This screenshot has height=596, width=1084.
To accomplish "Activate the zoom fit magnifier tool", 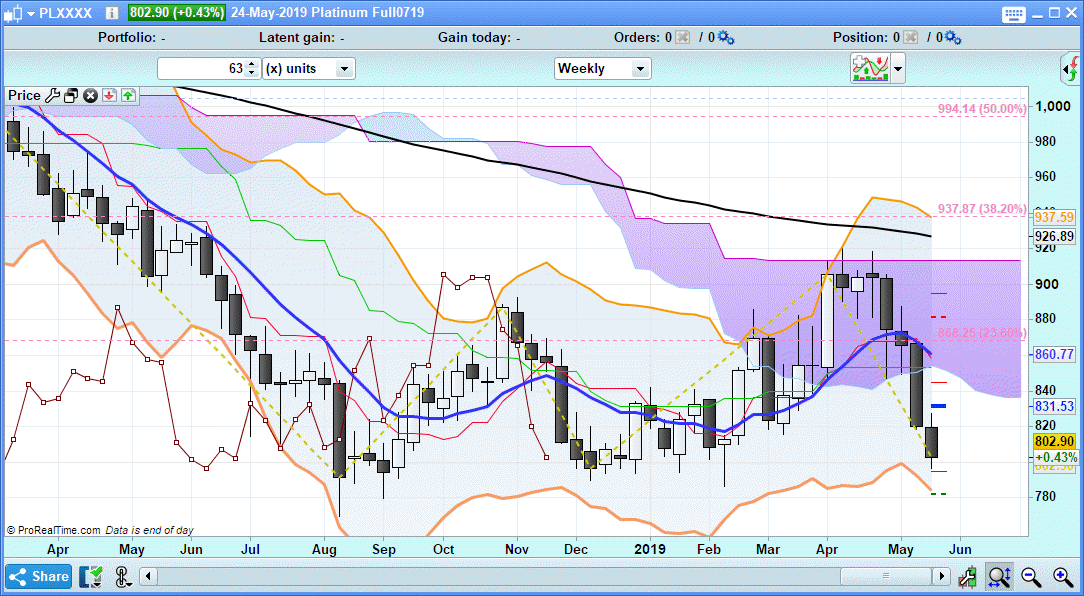I will (1000, 576).
